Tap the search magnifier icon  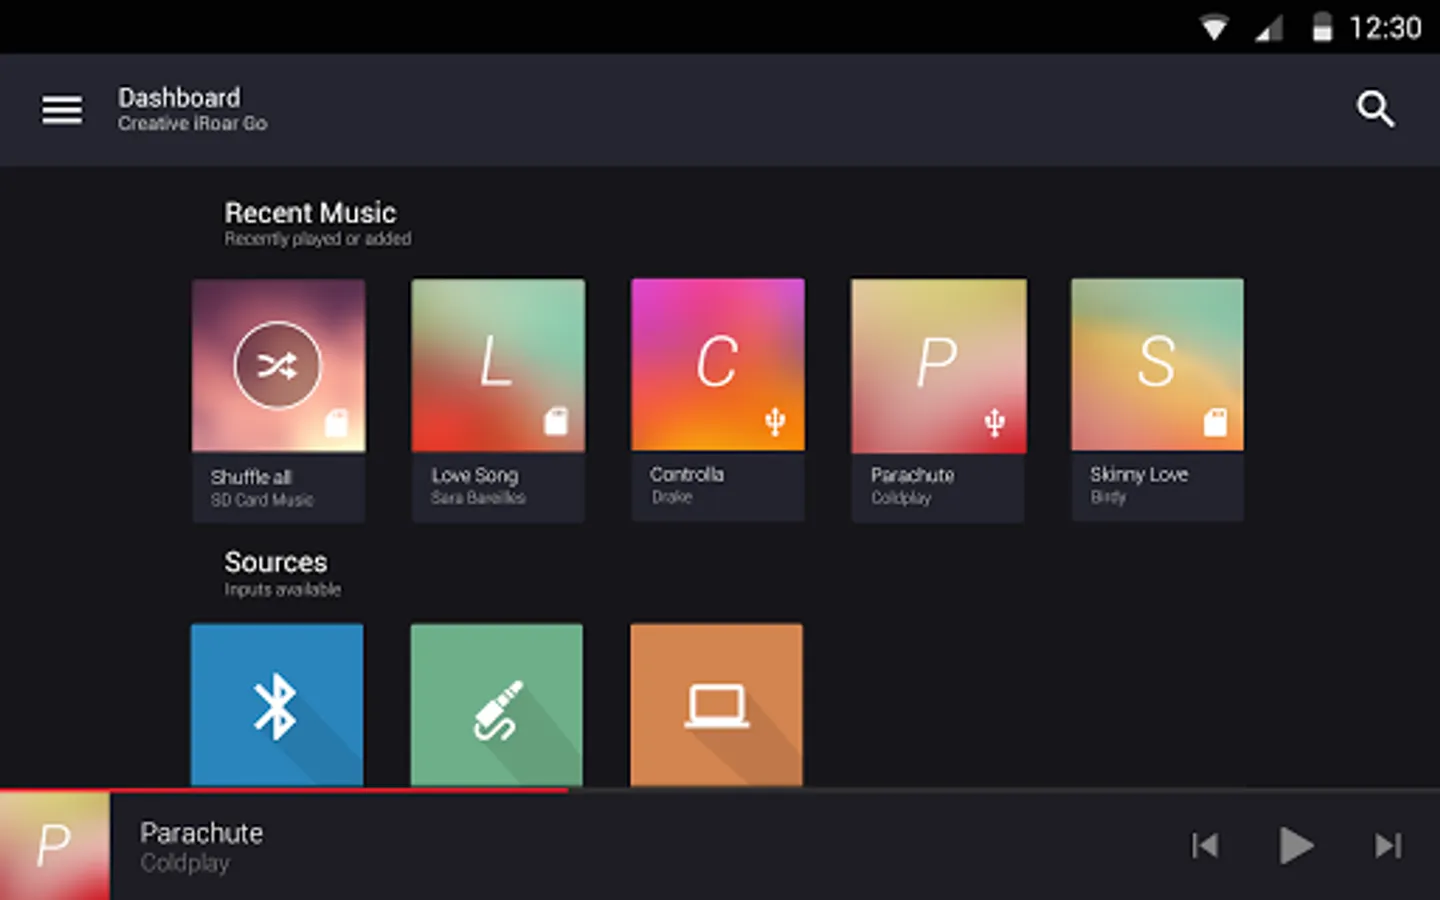[x=1375, y=108]
